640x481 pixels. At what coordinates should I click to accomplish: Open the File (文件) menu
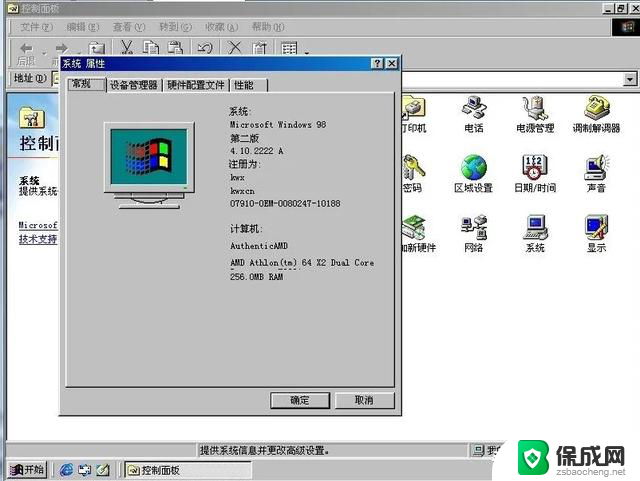point(36,27)
